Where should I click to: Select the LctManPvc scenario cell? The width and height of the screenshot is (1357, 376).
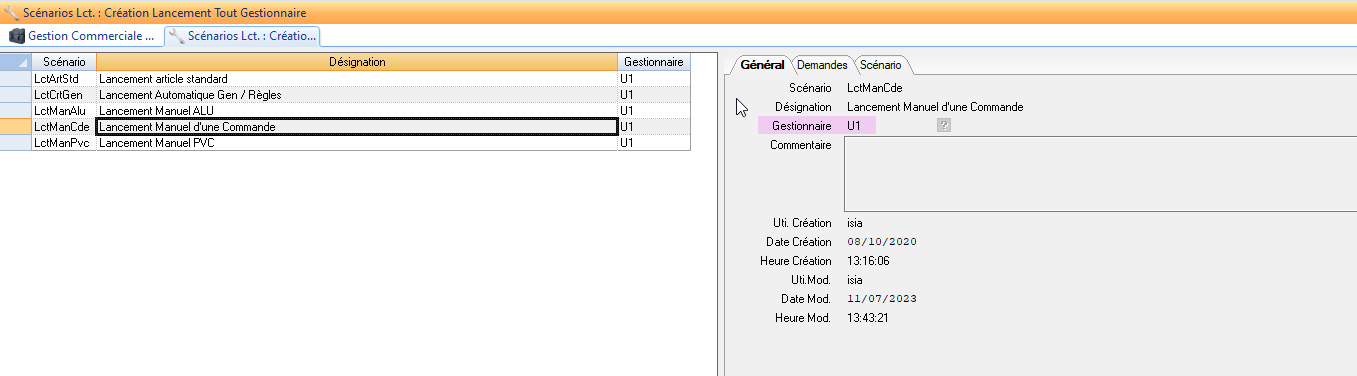pyautogui.click(x=63, y=143)
